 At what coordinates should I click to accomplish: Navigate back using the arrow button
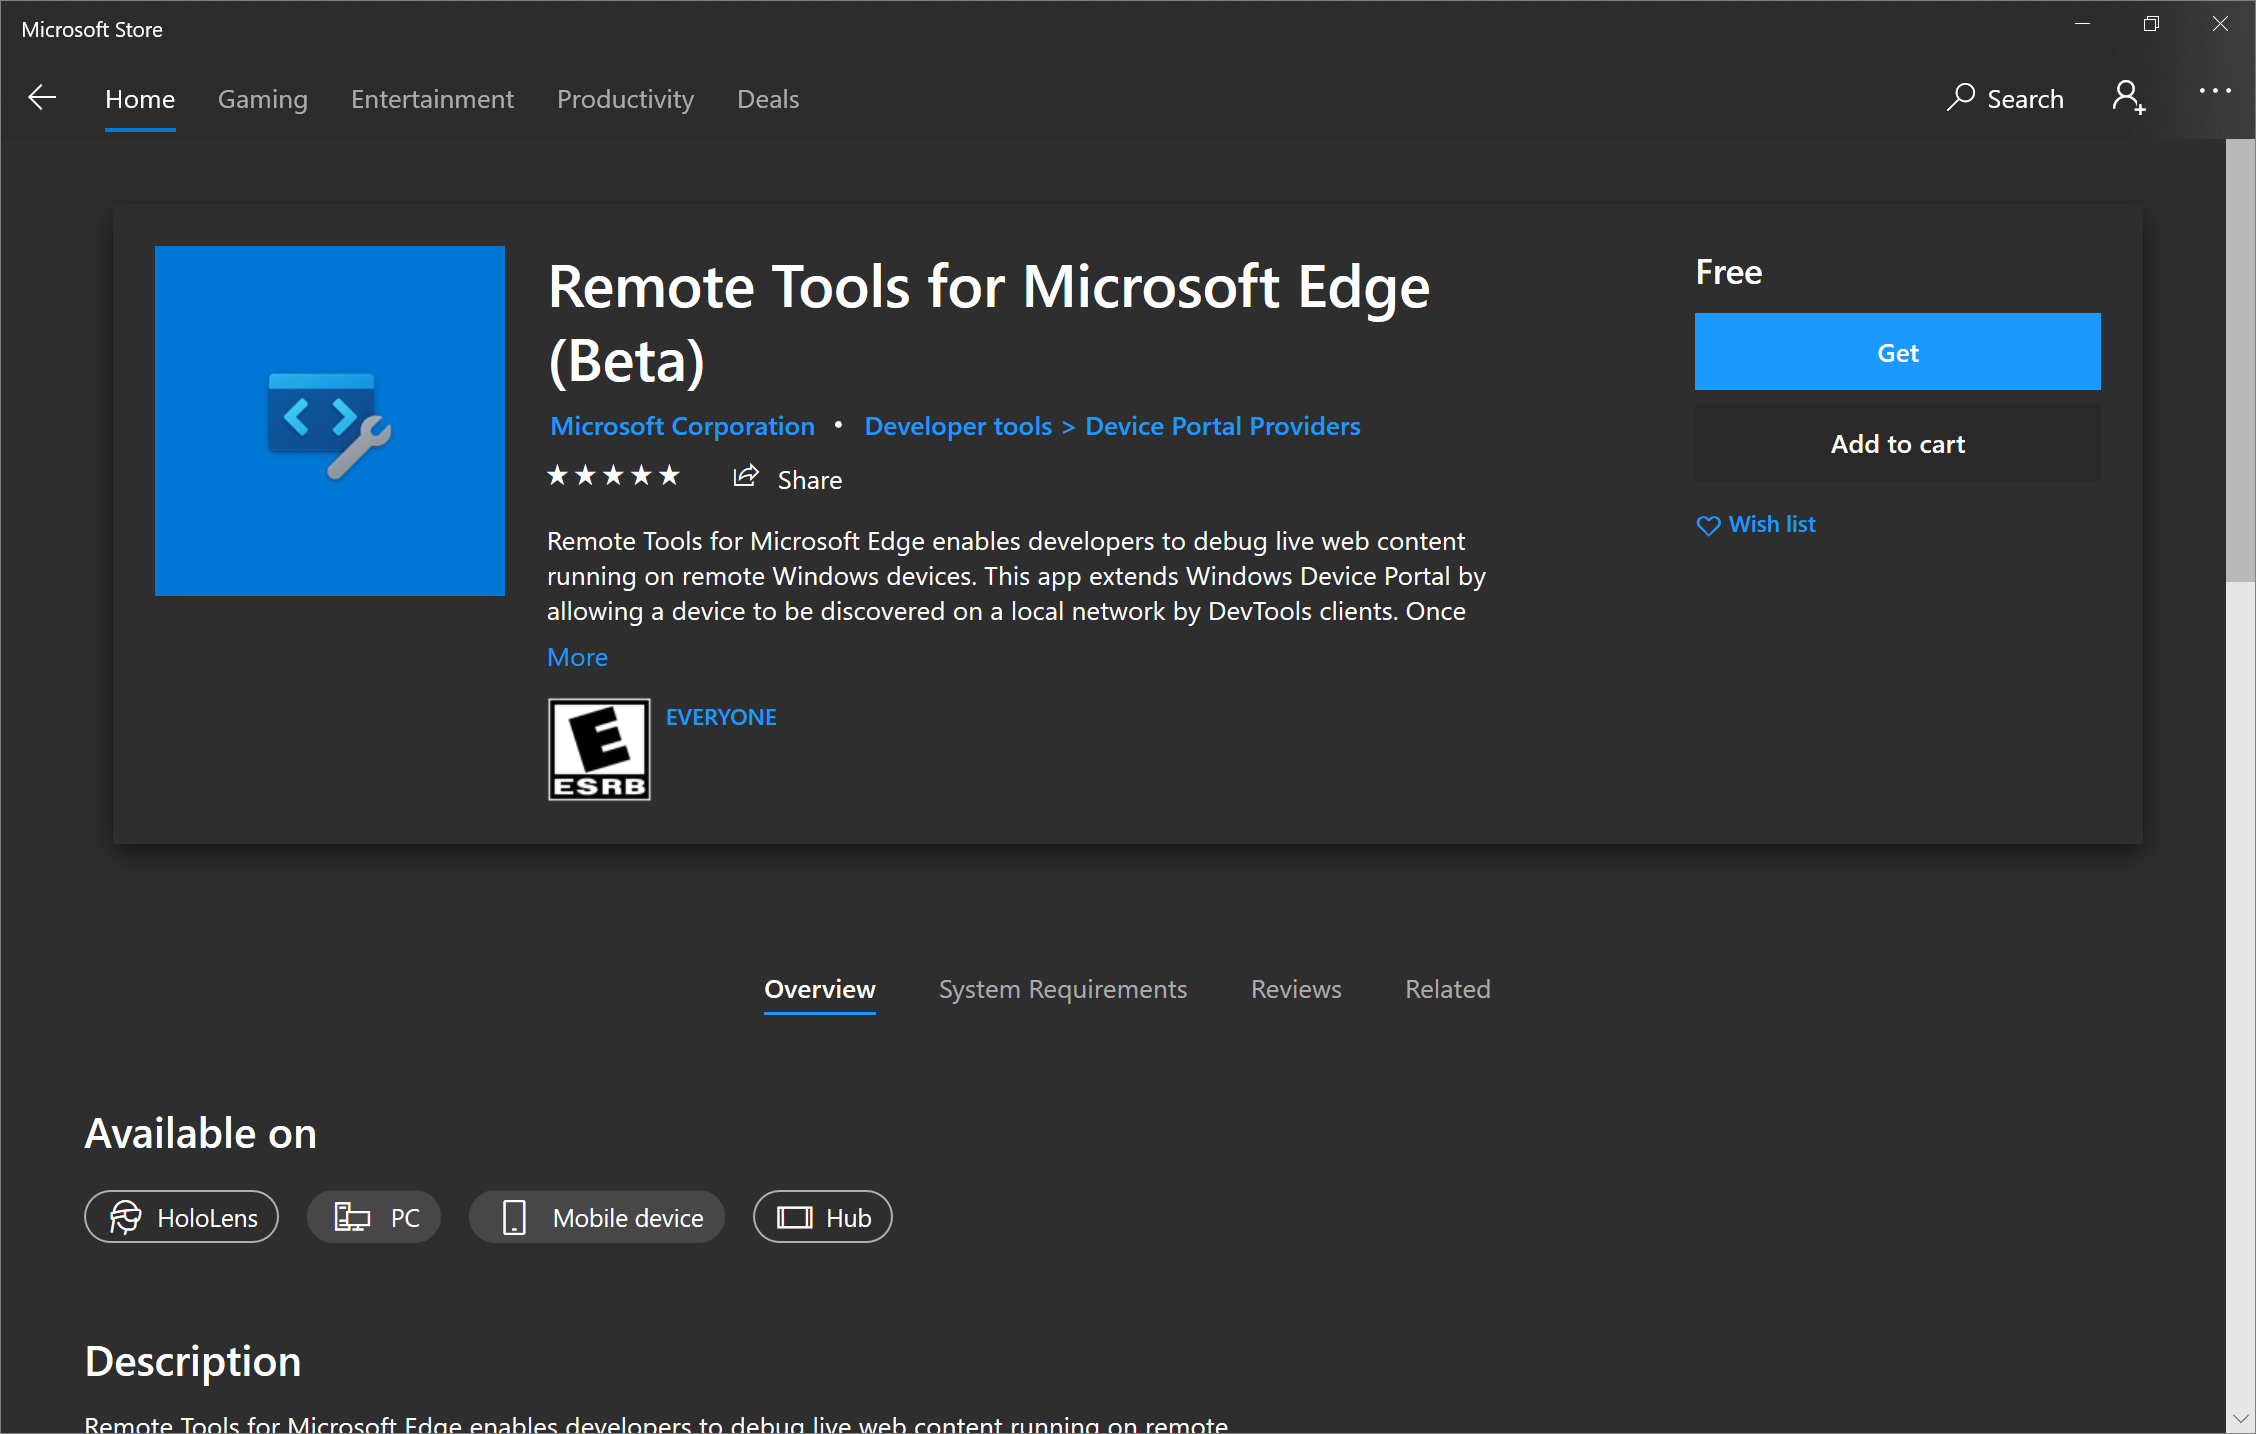coord(41,97)
